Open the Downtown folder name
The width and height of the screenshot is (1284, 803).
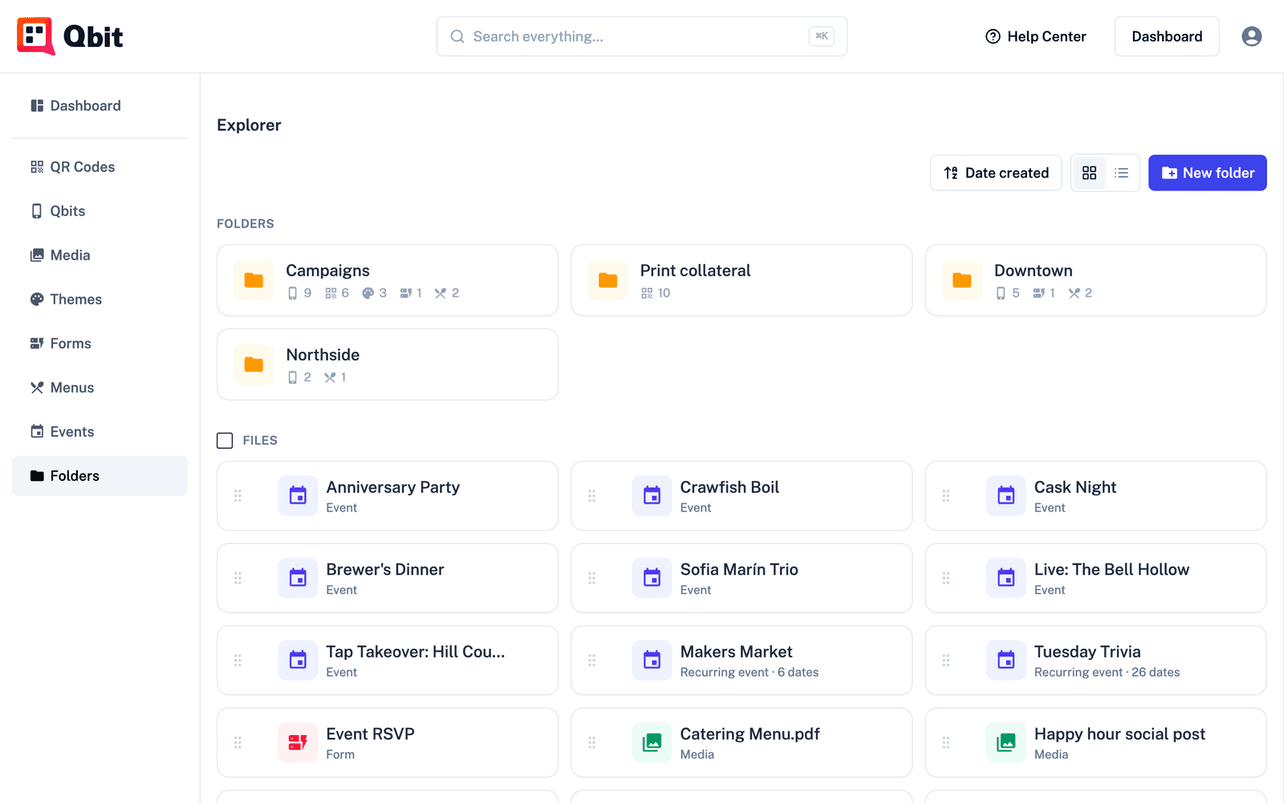(x=1033, y=271)
